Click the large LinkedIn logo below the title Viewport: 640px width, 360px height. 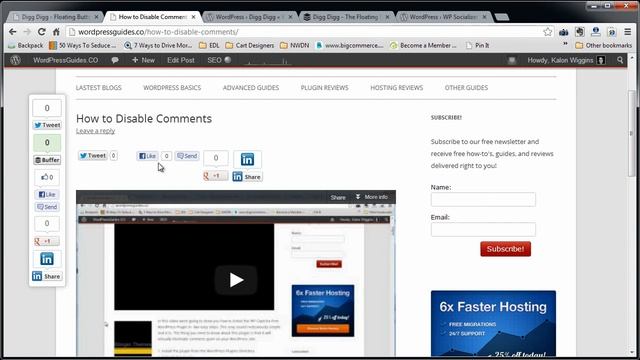tap(247, 159)
